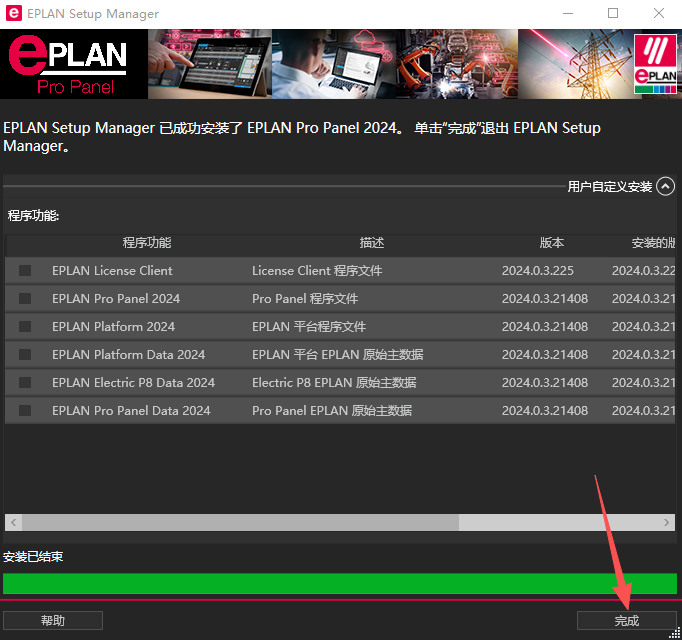Click the left arrow of the horizontal scrollbar
The image size is (682, 640).
(x=13, y=522)
